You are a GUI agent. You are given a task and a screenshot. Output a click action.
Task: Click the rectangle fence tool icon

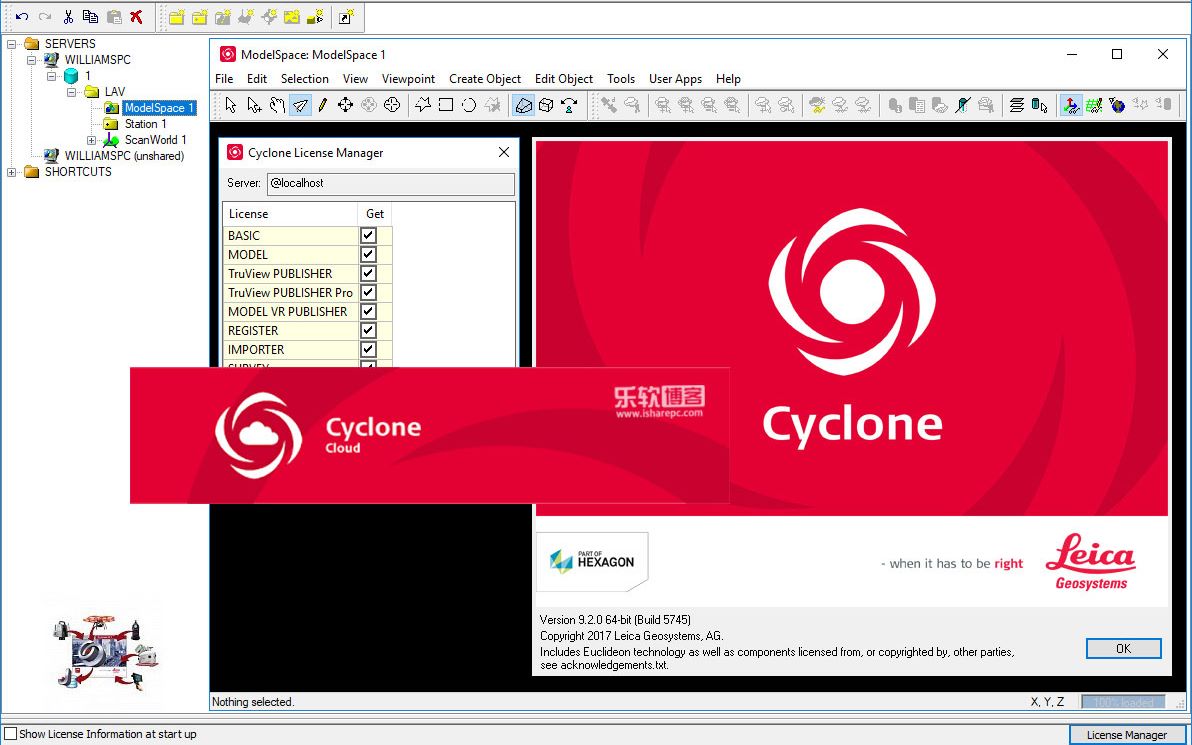click(446, 105)
